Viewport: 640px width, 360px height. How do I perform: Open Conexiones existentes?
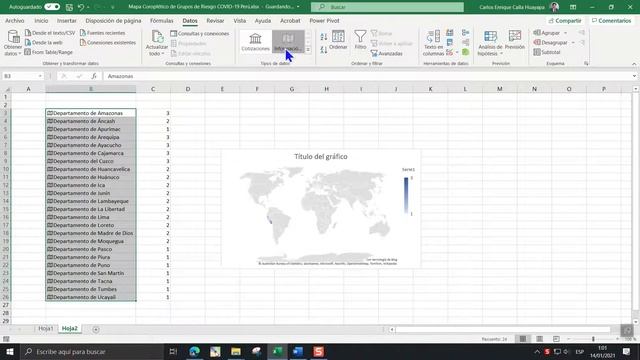[108, 42]
